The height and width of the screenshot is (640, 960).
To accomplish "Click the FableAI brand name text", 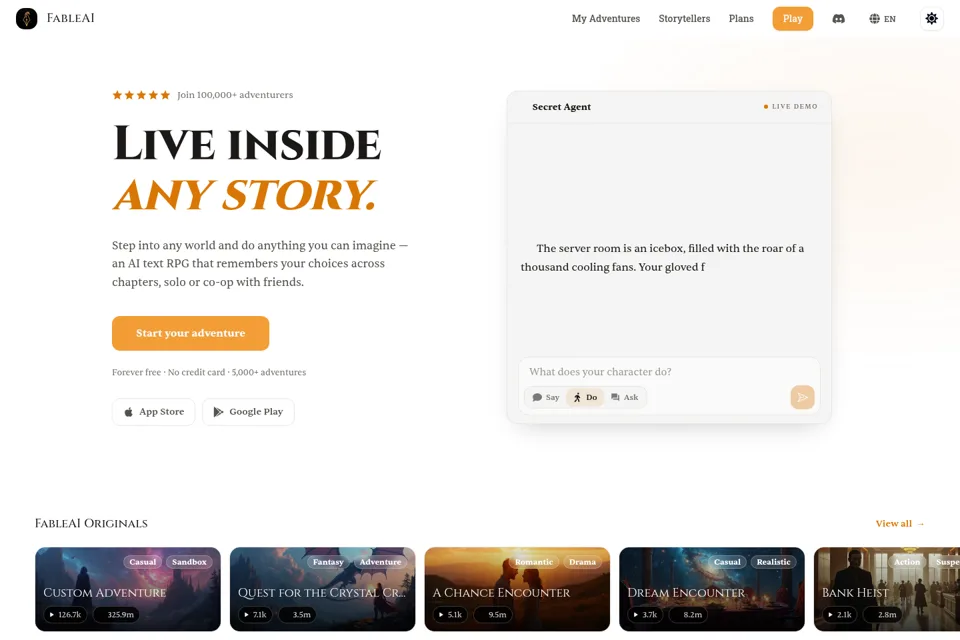I will point(70,18).
